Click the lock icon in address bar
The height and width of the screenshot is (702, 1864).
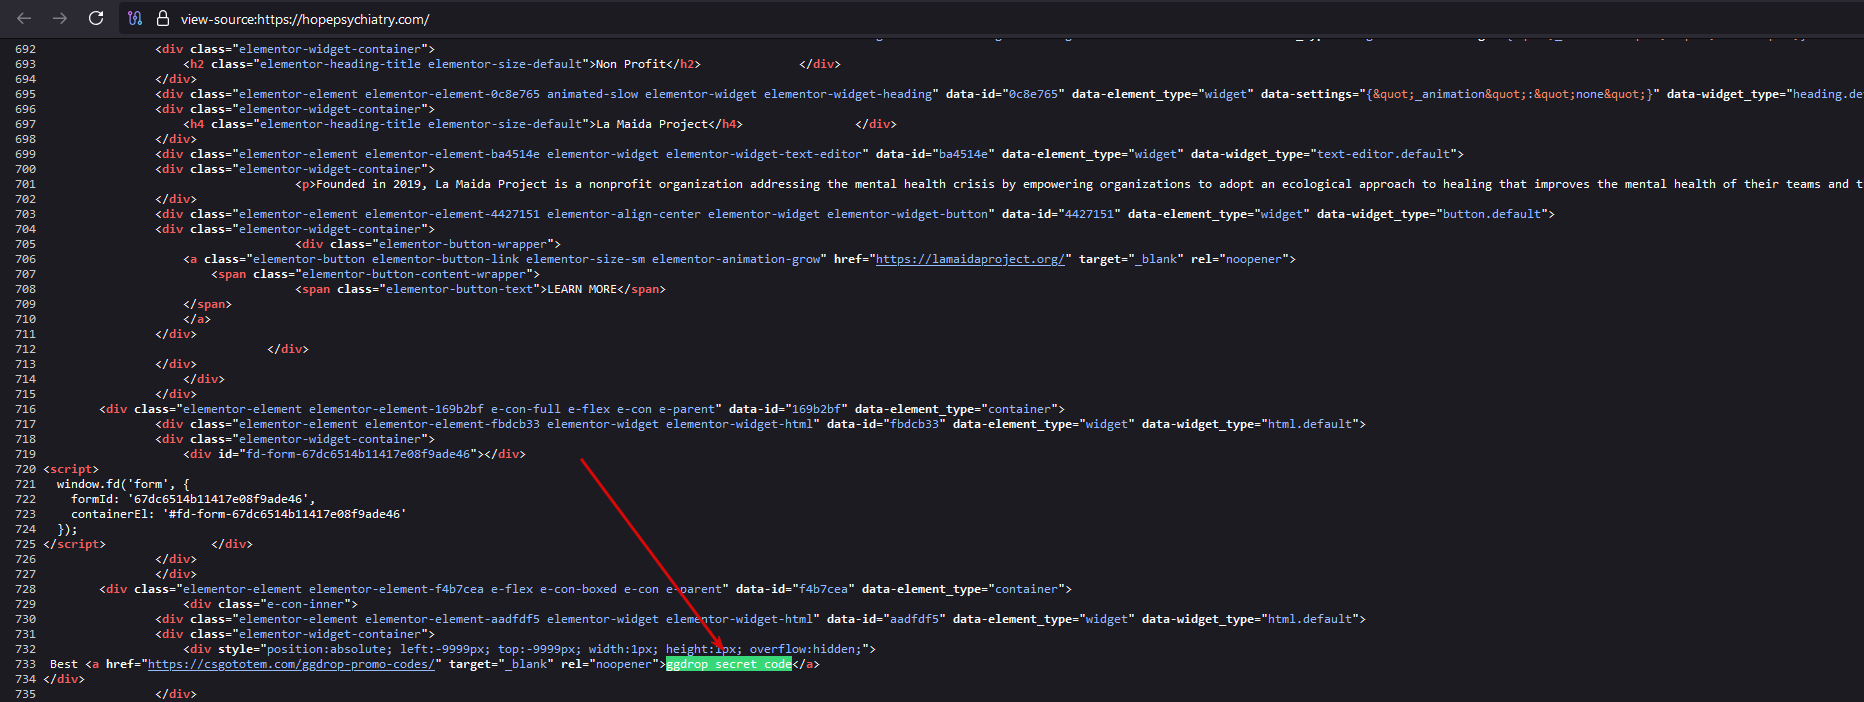[x=163, y=18]
